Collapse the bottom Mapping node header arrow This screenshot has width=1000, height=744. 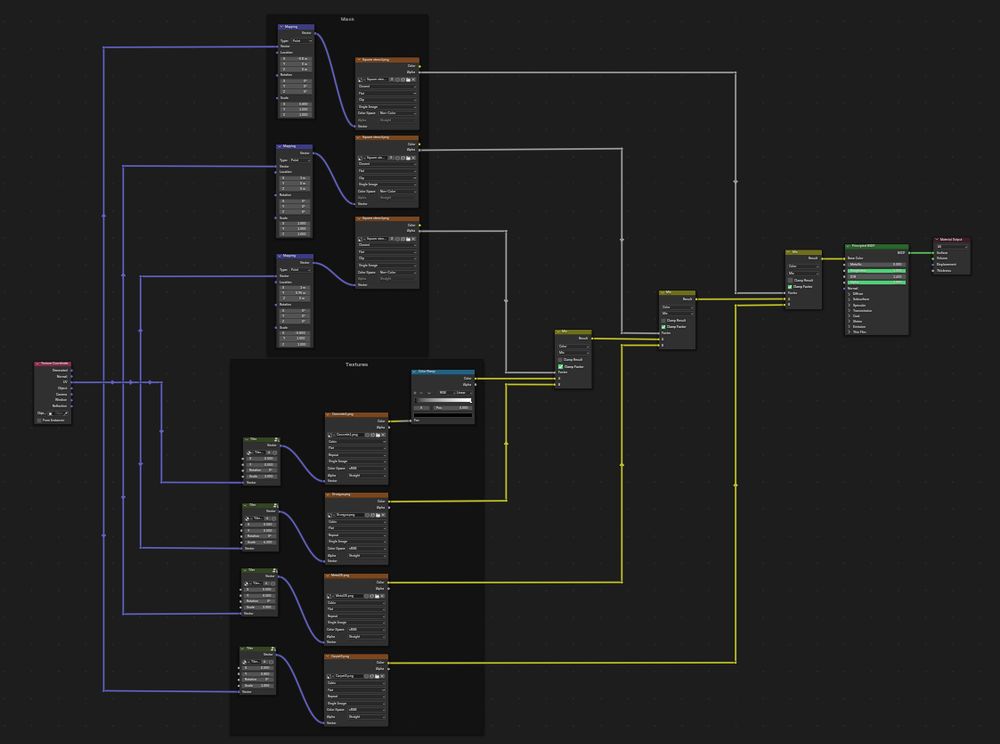coord(279,256)
